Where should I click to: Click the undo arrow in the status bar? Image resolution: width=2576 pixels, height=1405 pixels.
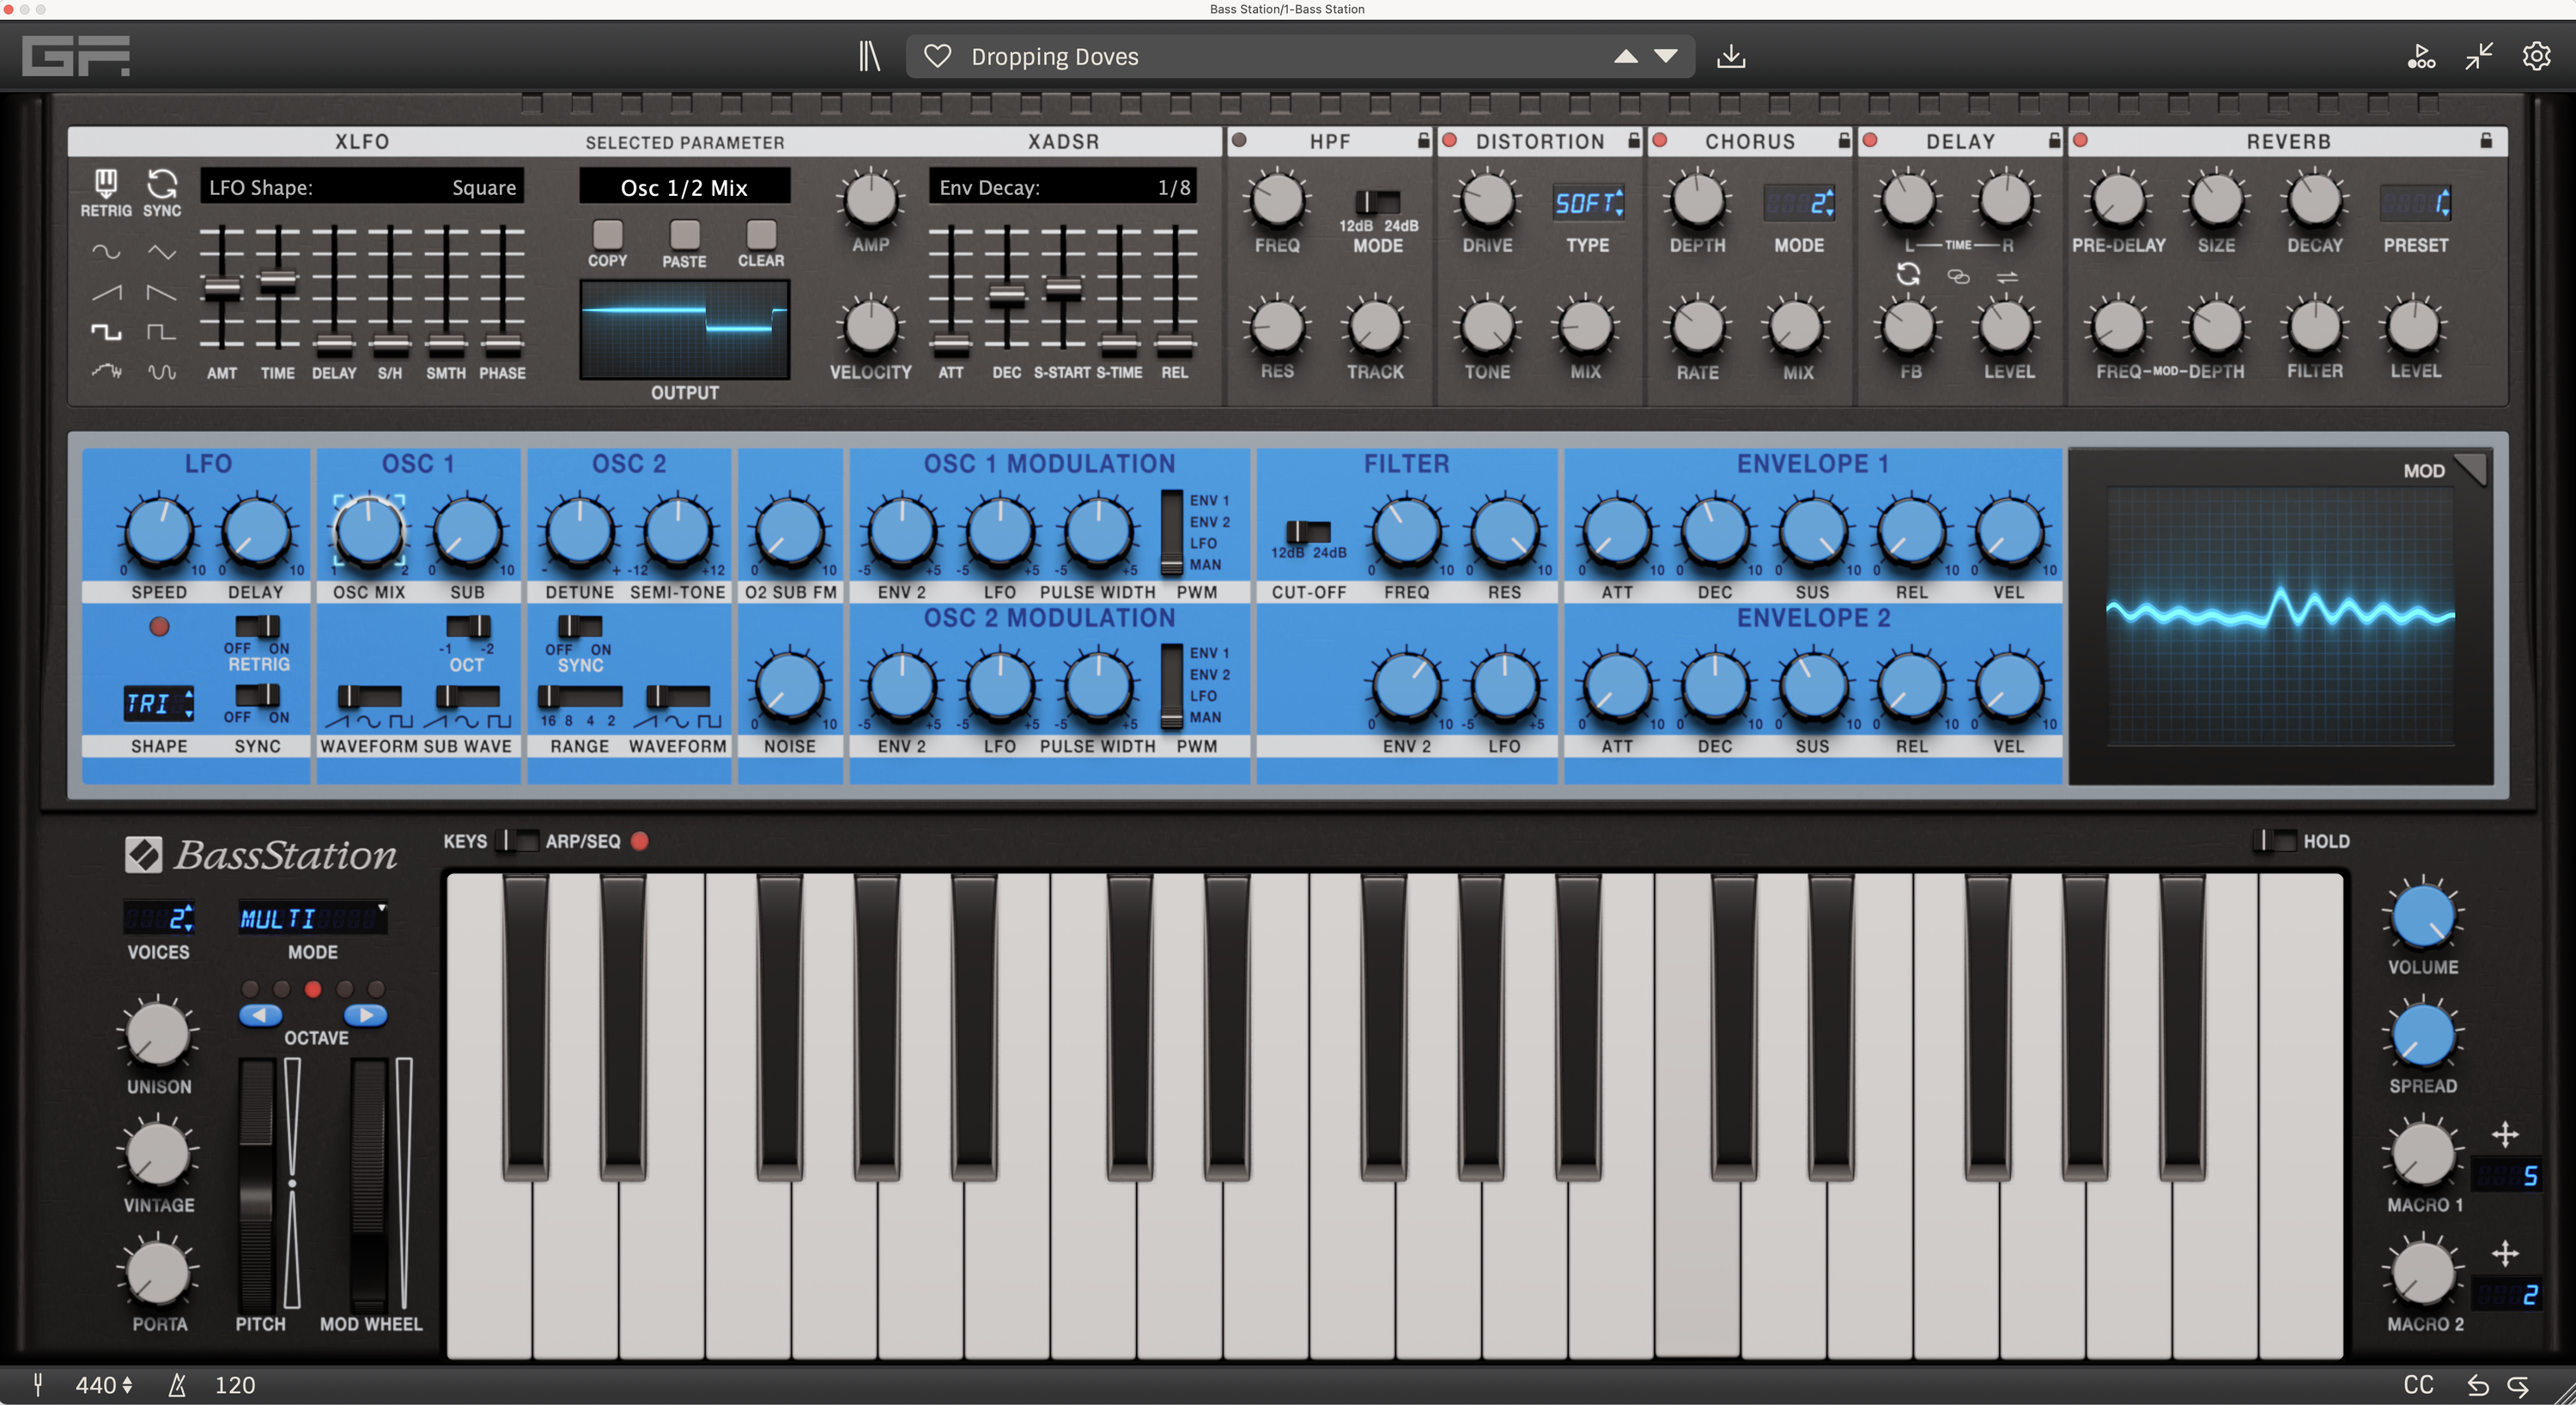pos(2478,1385)
